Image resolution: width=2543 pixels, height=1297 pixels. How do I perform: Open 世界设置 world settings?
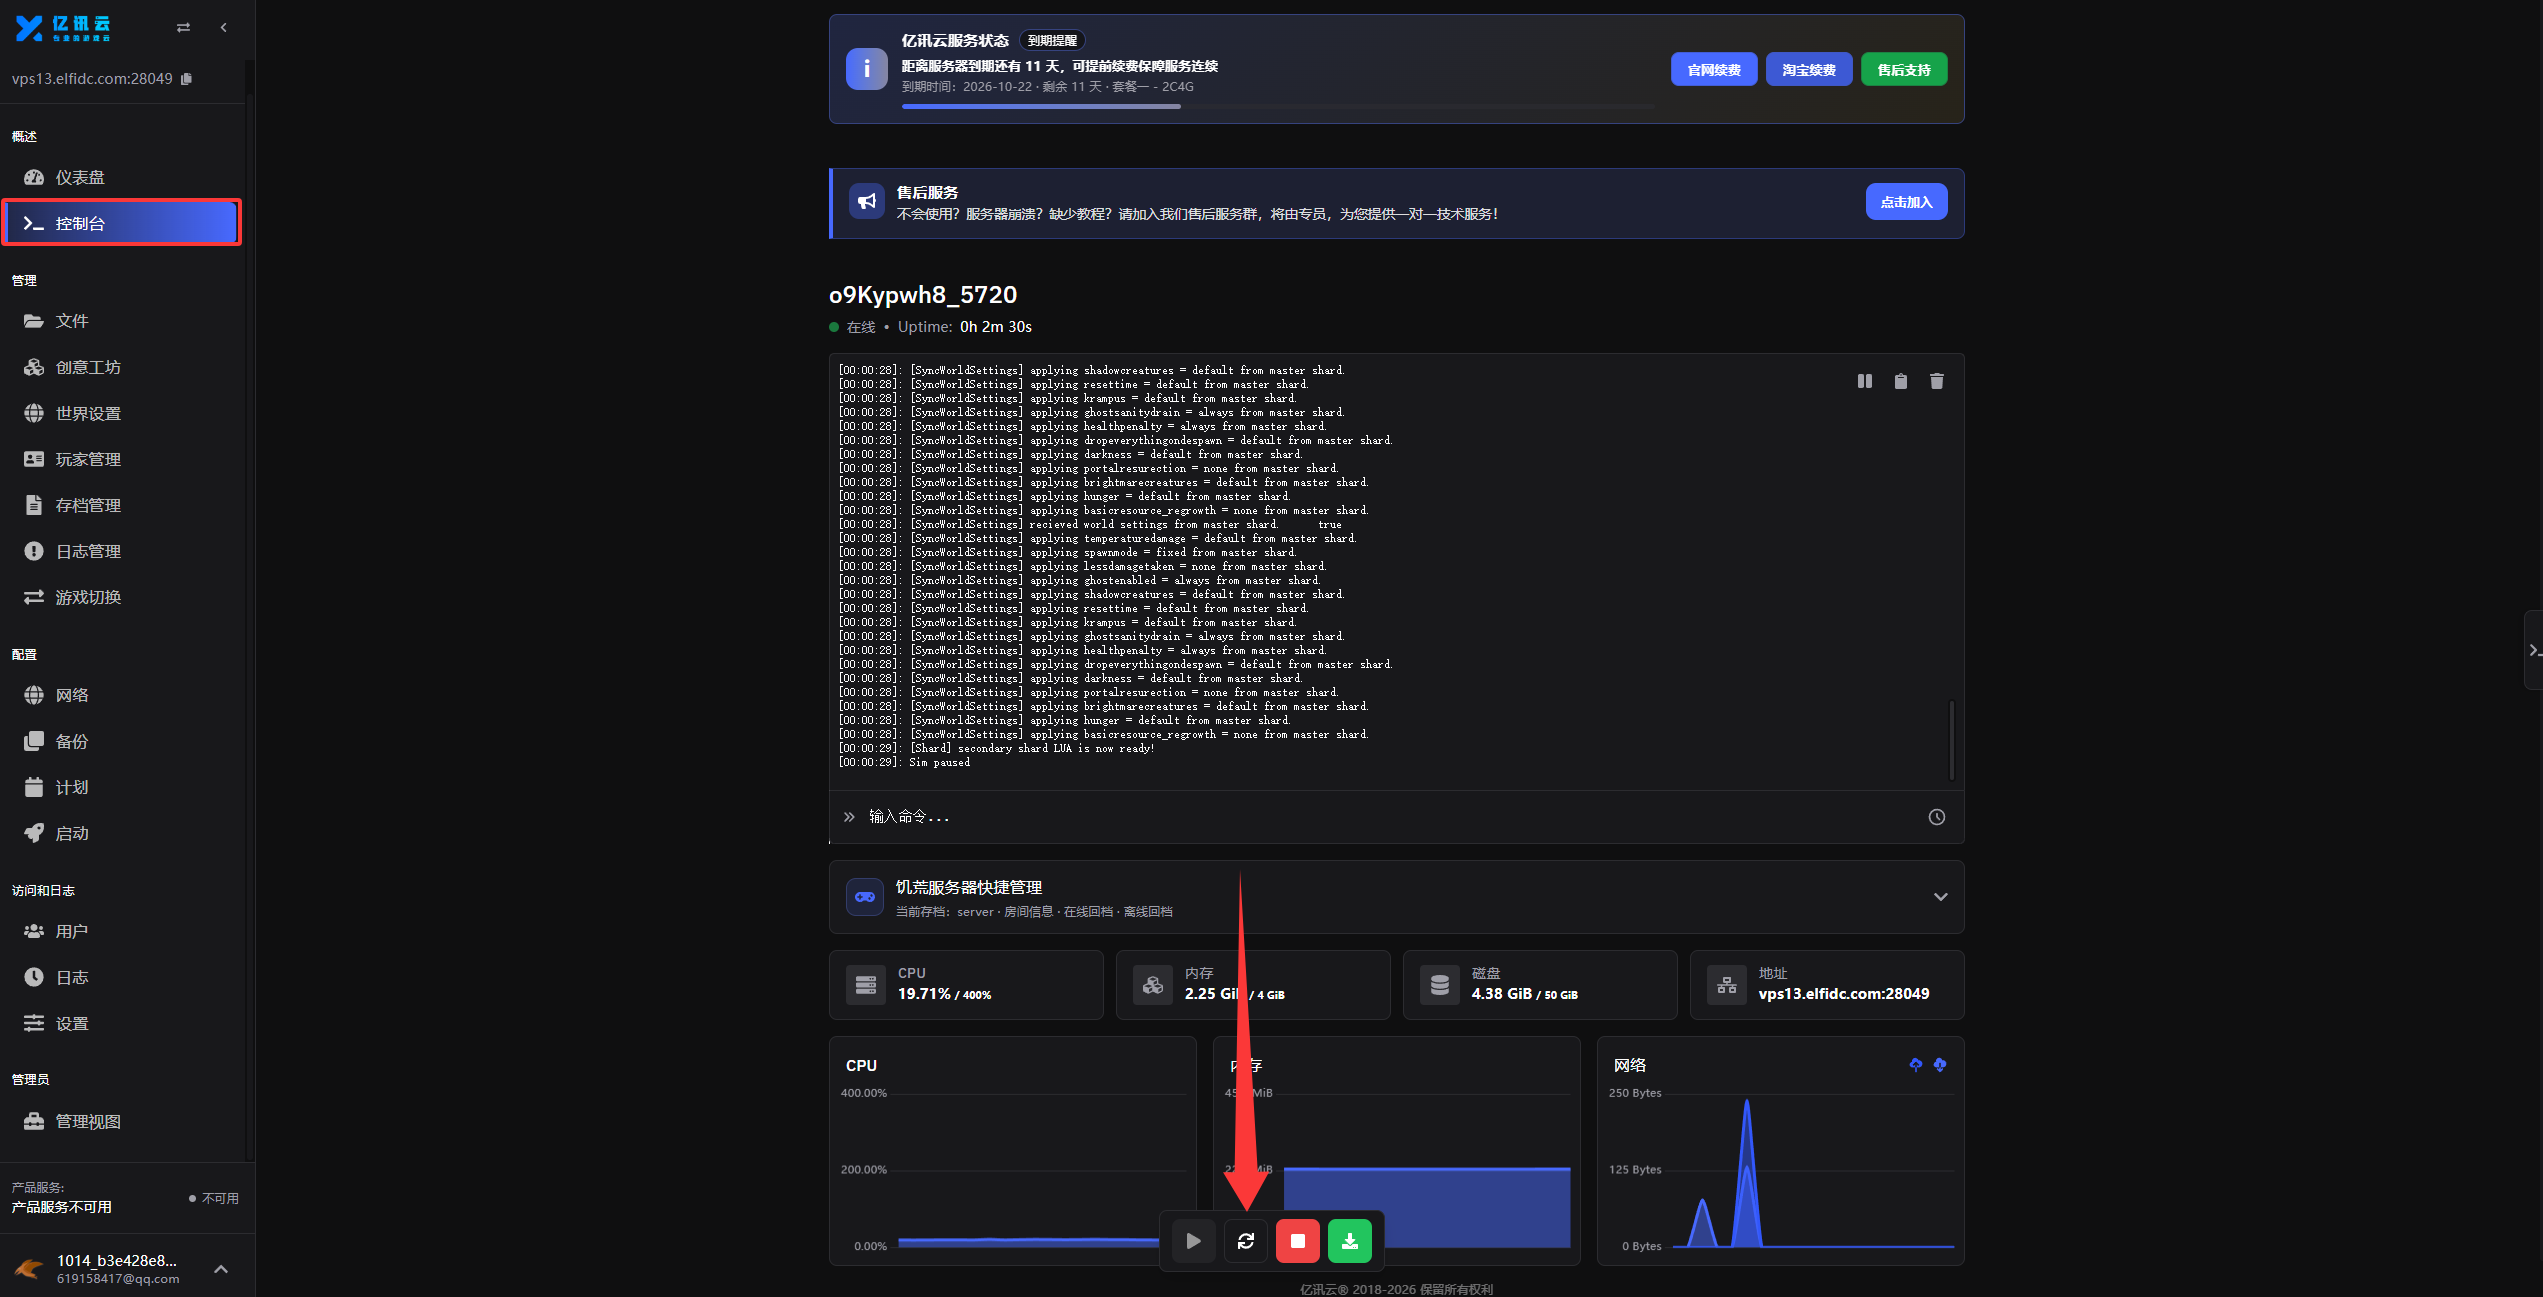[122, 413]
